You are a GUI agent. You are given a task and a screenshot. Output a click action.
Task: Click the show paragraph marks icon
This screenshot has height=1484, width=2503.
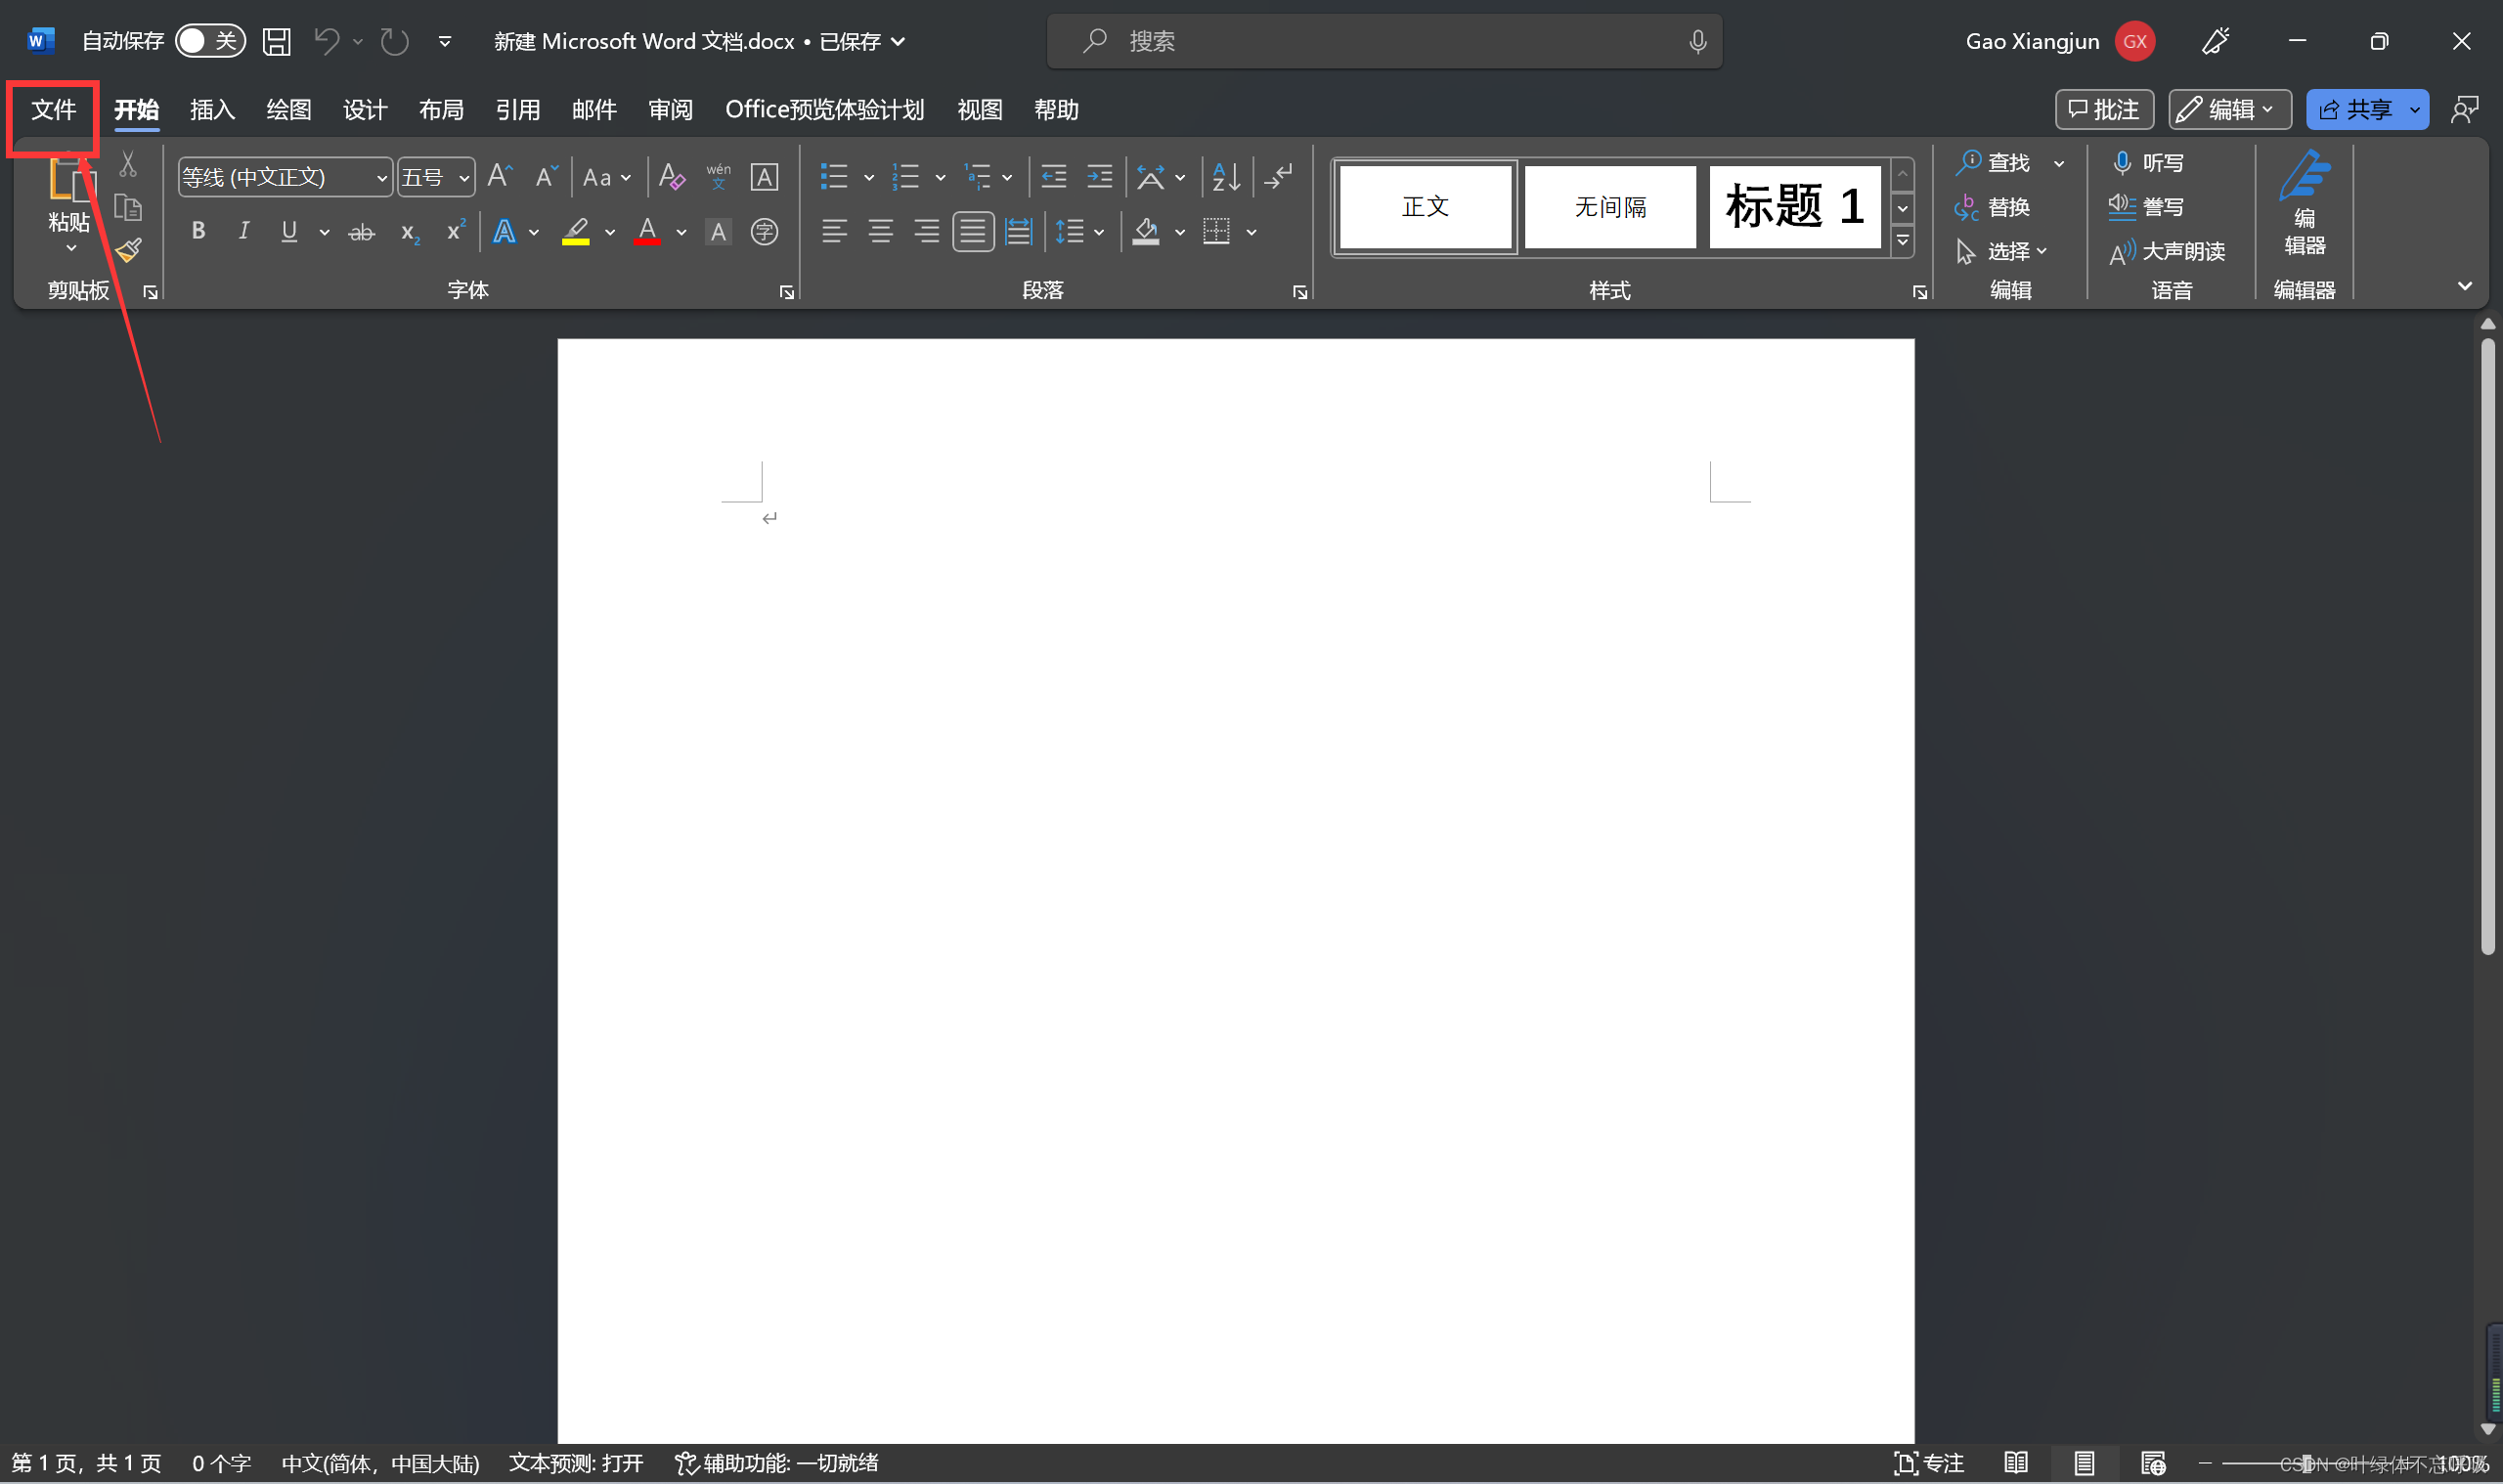click(x=1279, y=177)
